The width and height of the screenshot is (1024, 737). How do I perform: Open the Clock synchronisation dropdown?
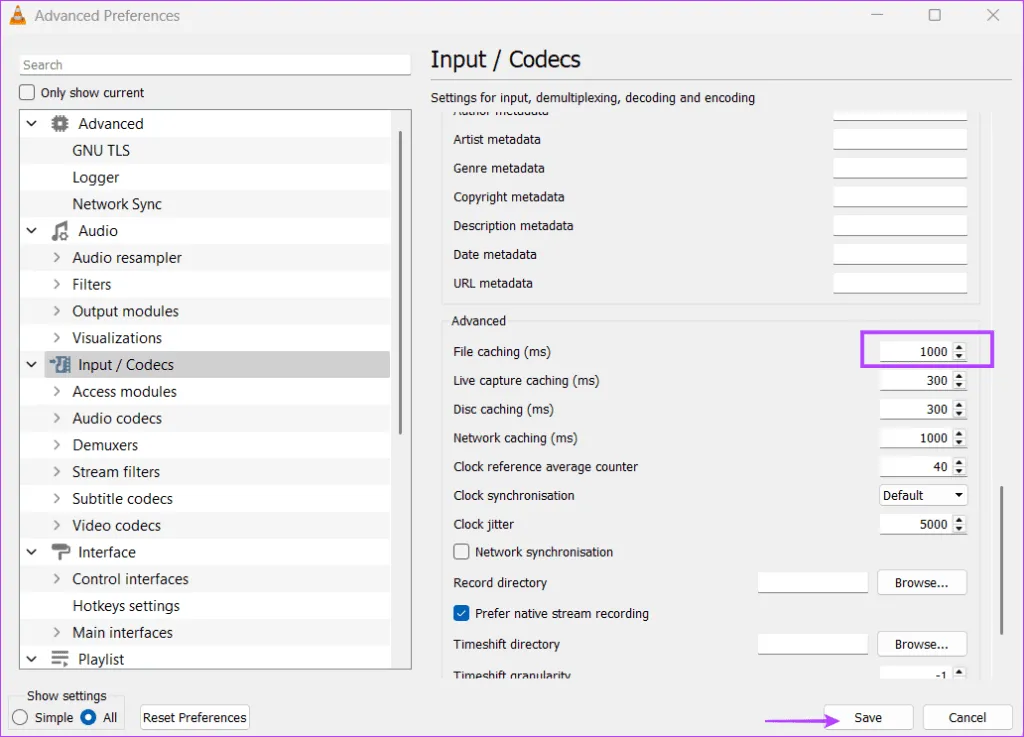tap(922, 495)
